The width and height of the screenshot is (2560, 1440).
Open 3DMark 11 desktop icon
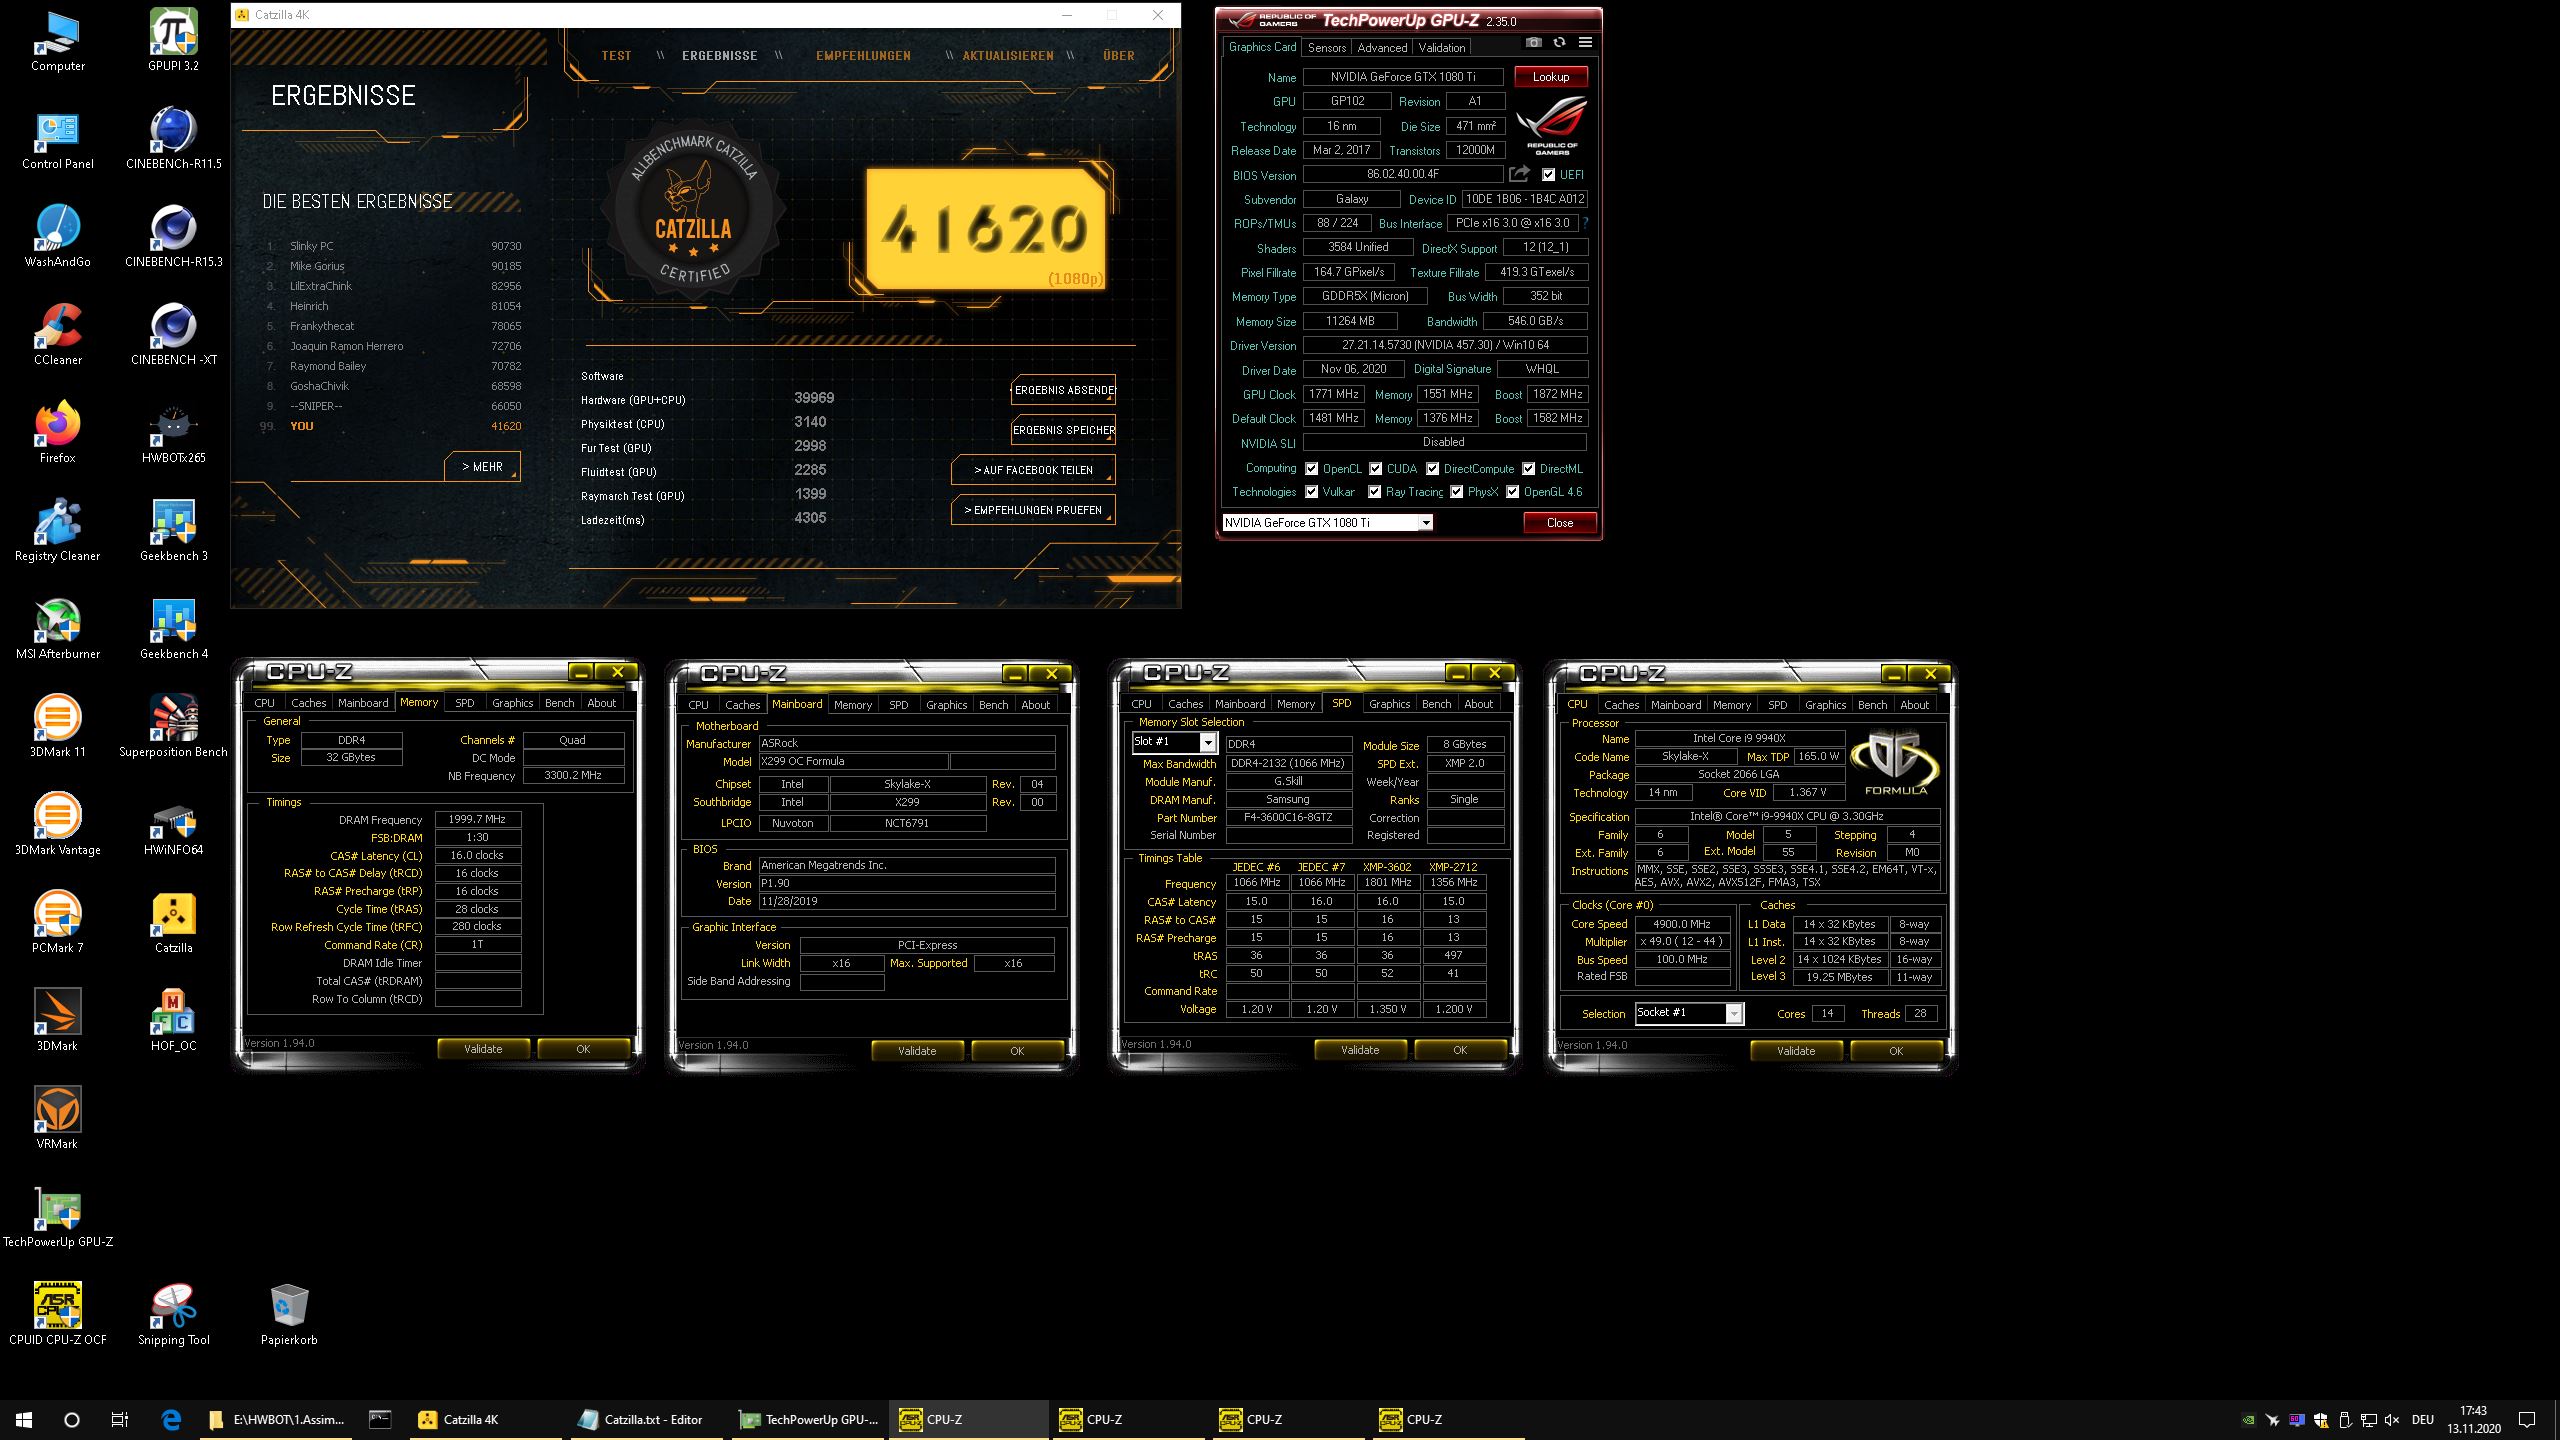58,726
